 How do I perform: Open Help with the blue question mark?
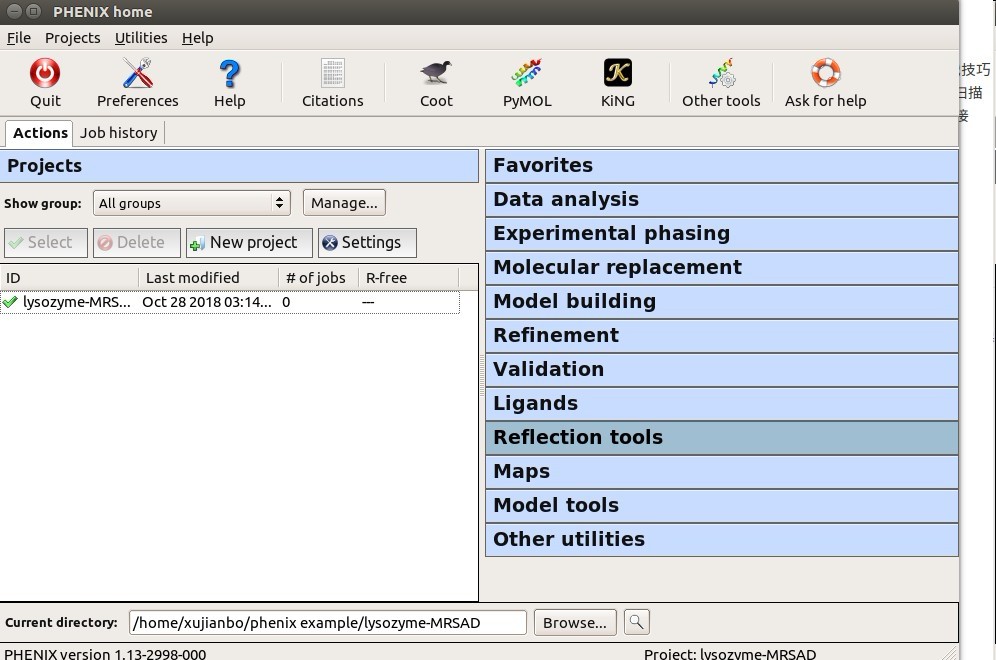point(229,73)
